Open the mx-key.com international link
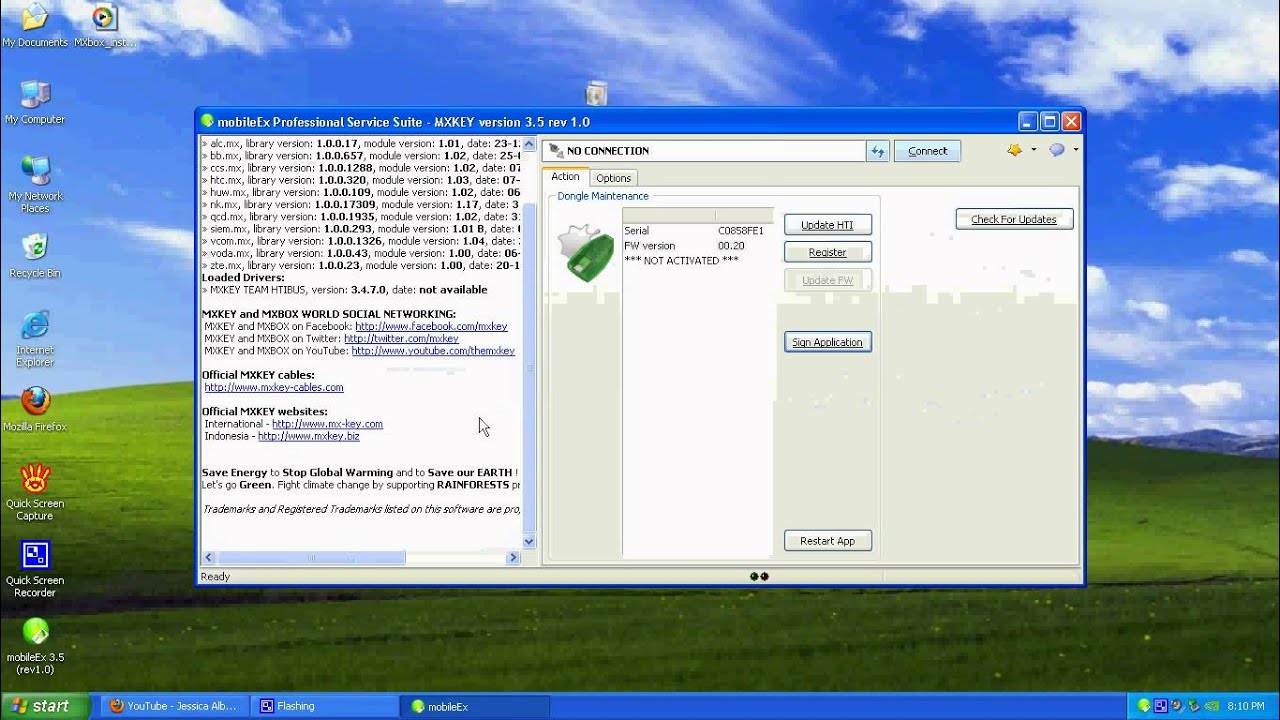The image size is (1280, 720). pyautogui.click(x=327, y=424)
